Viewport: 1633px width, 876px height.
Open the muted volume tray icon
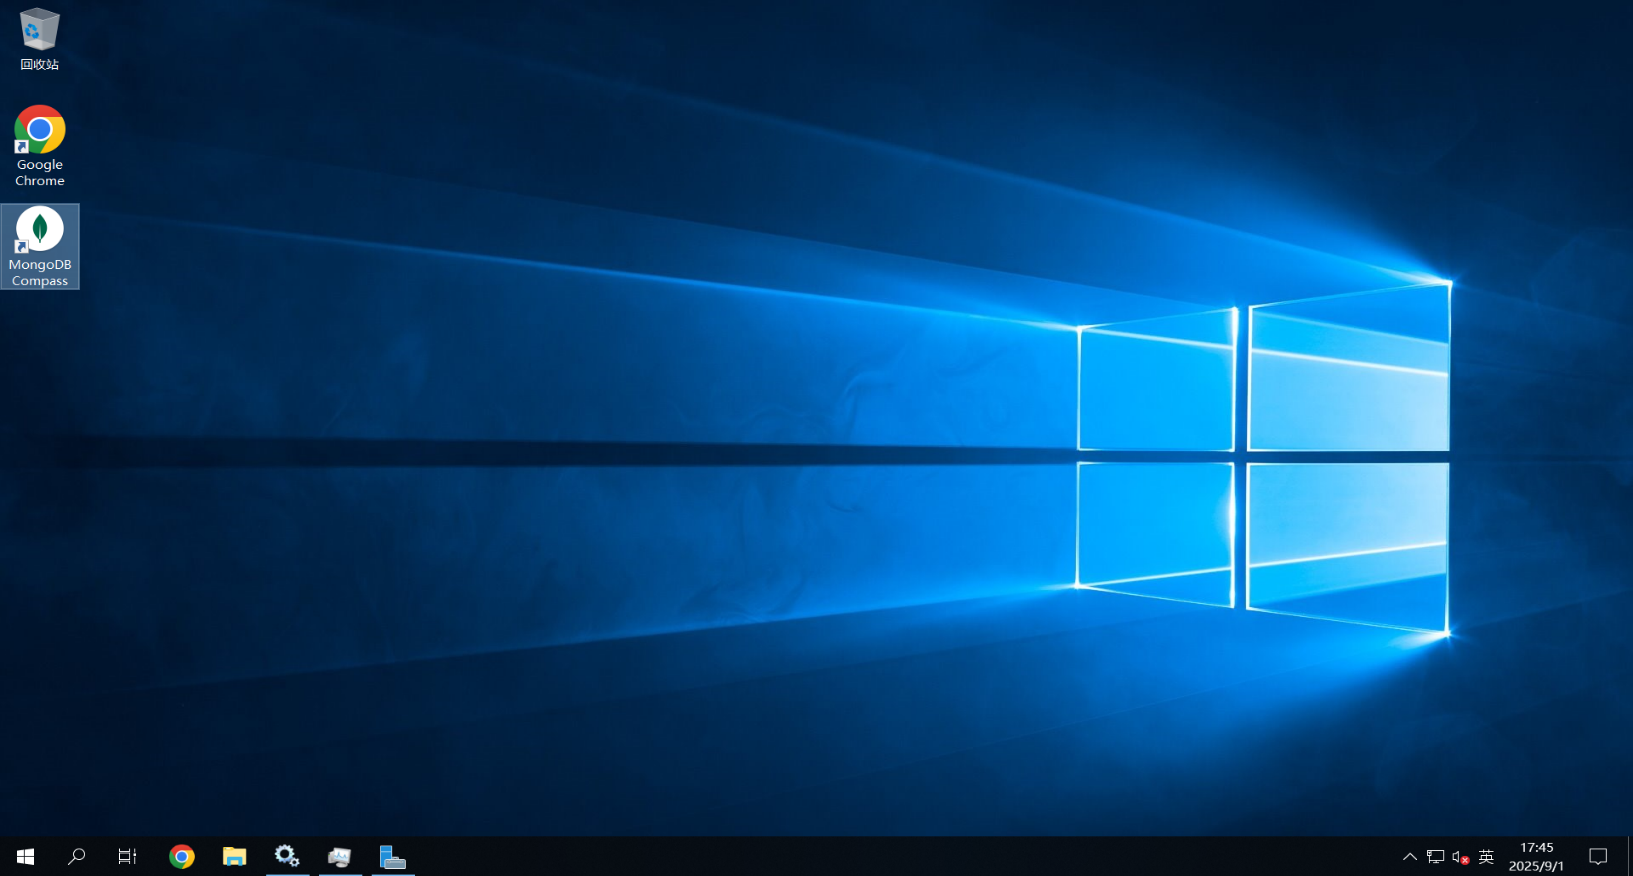coord(1460,857)
